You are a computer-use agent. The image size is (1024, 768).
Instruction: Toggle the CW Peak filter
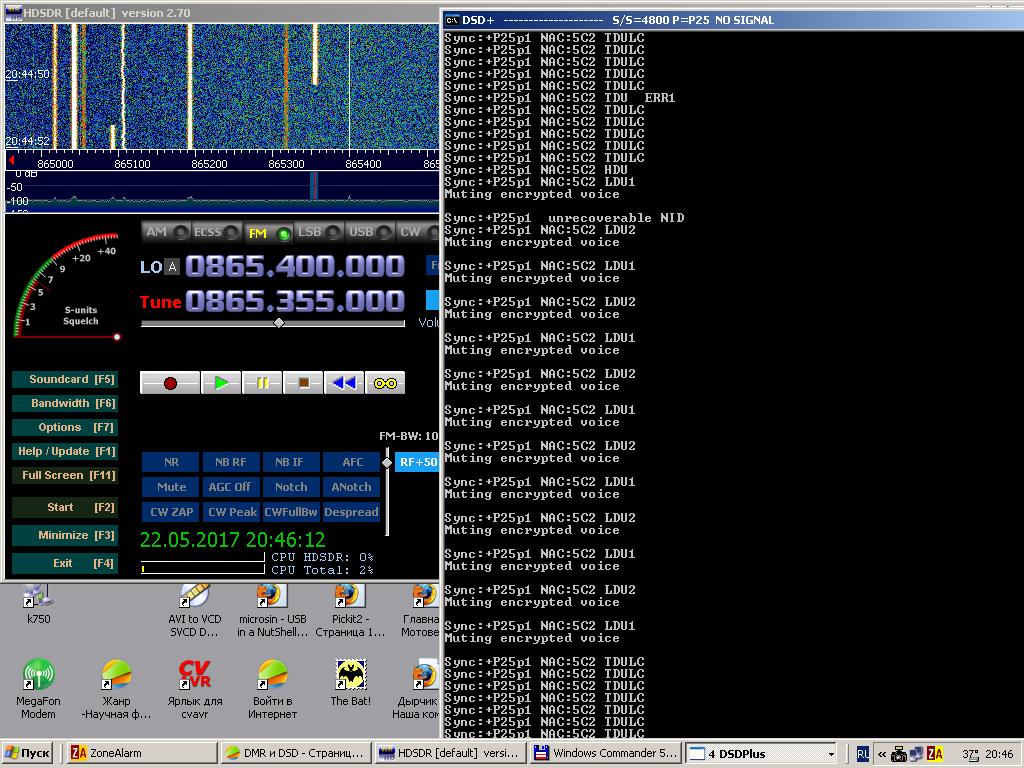[x=231, y=512]
